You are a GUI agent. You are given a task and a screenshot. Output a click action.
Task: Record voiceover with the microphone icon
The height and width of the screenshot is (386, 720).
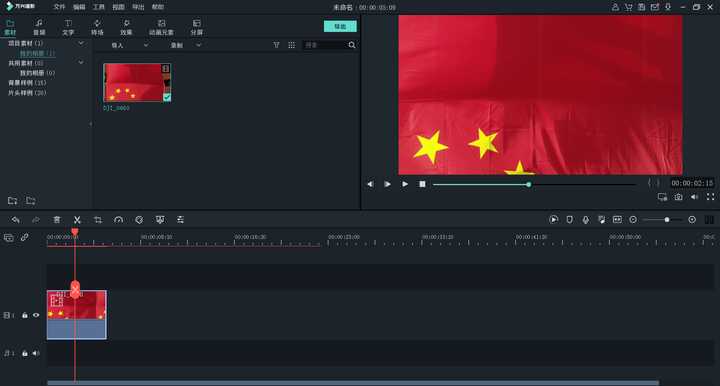(x=585, y=220)
